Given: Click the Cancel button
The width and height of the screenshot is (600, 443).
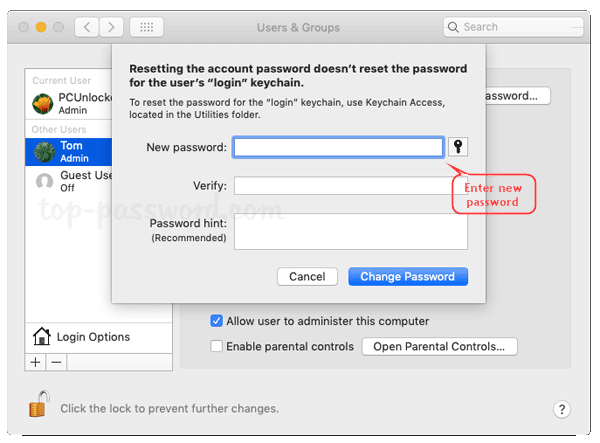Looking at the screenshot, I should coord(307,276).
